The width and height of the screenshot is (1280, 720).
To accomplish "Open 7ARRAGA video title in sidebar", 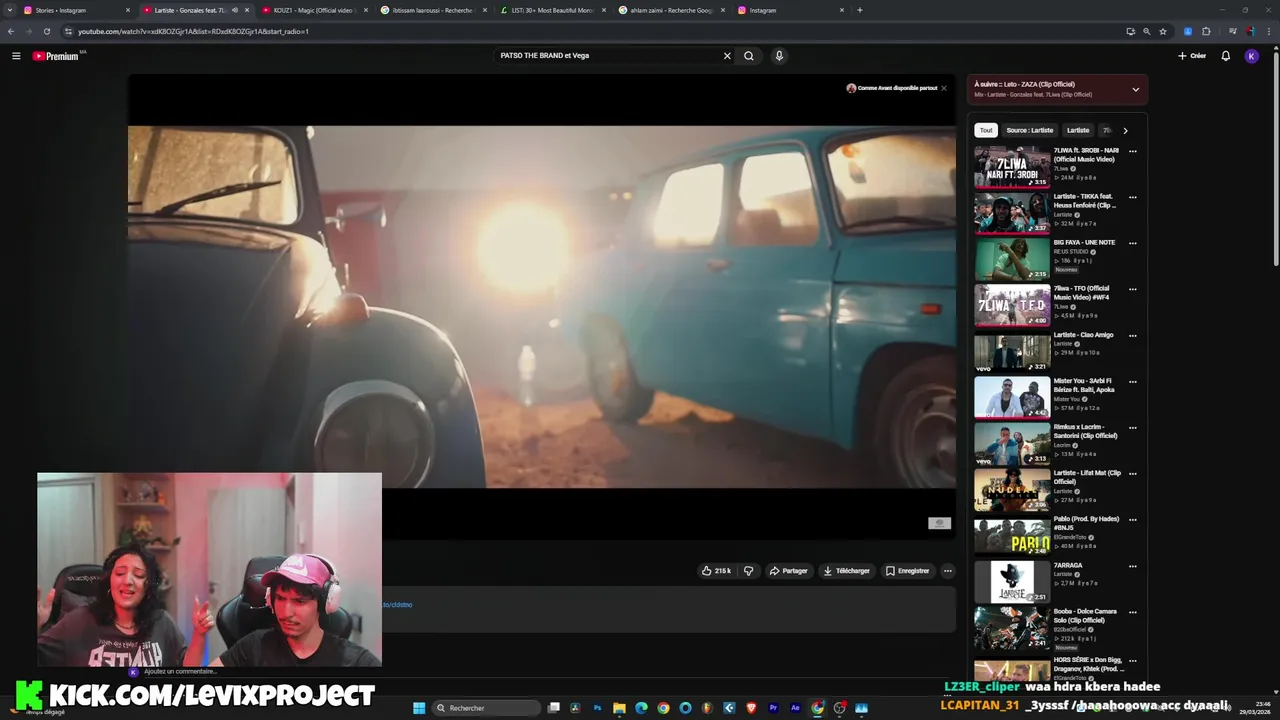I will (x=1068, y=565).
